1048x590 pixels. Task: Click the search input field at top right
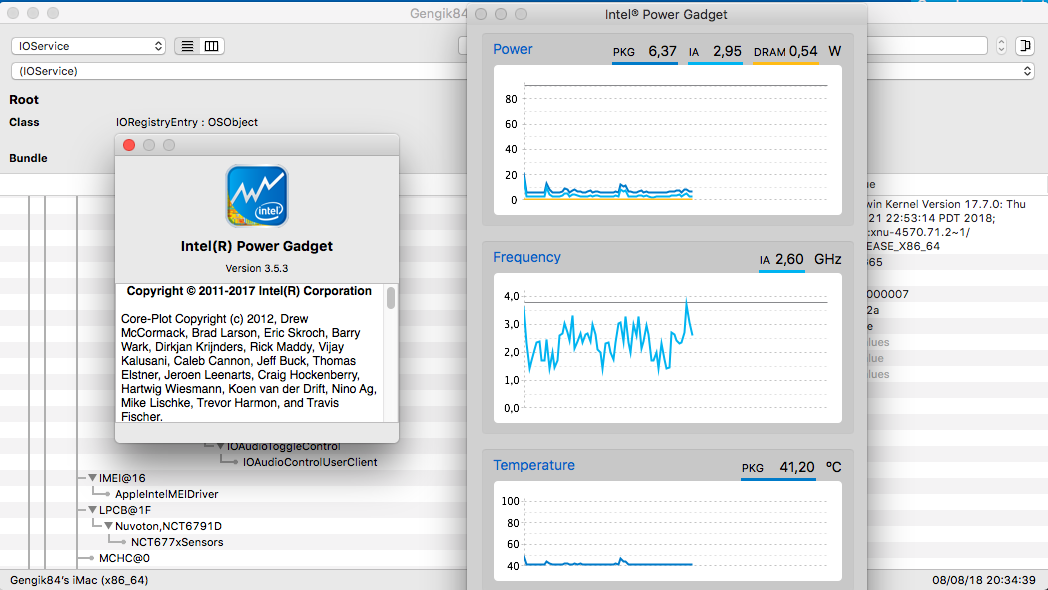point(928,45)
